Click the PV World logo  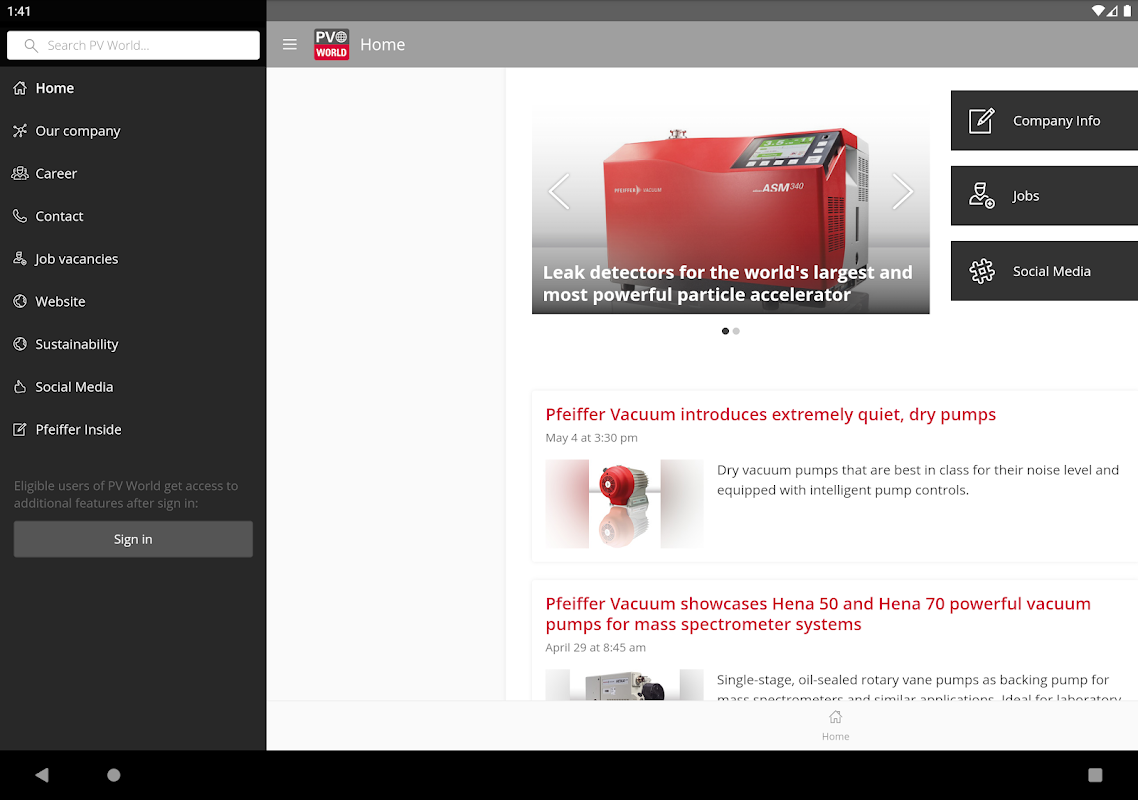[332, 44]
